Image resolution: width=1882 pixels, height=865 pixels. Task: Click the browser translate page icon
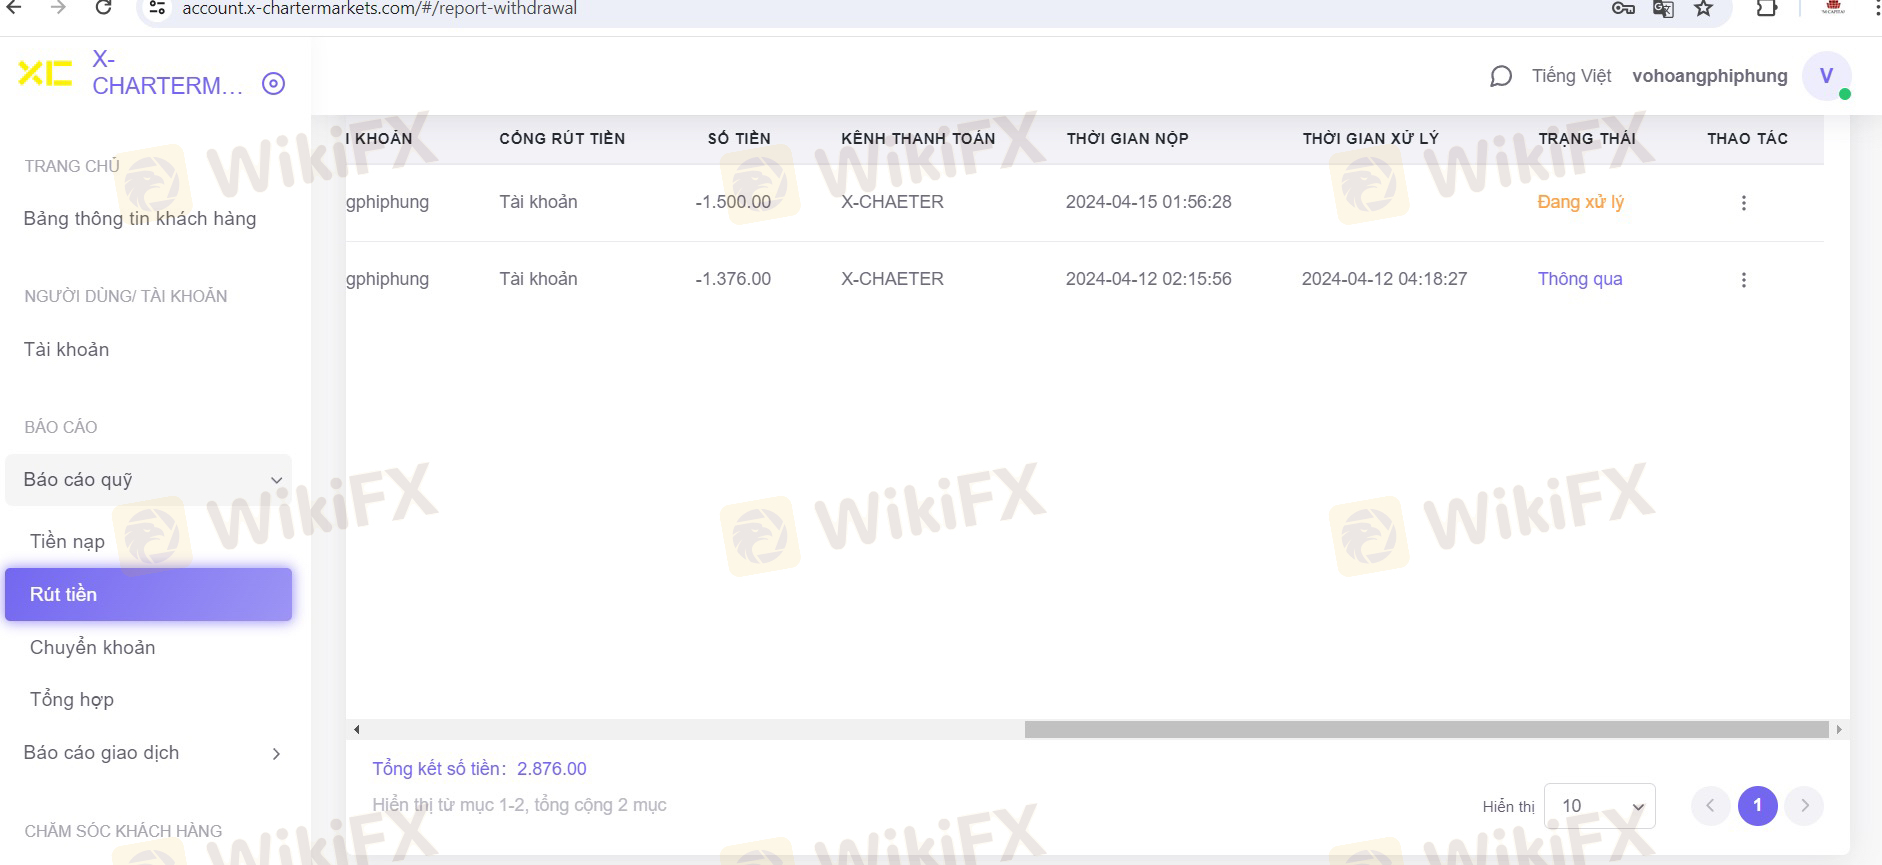[1663, 9]
